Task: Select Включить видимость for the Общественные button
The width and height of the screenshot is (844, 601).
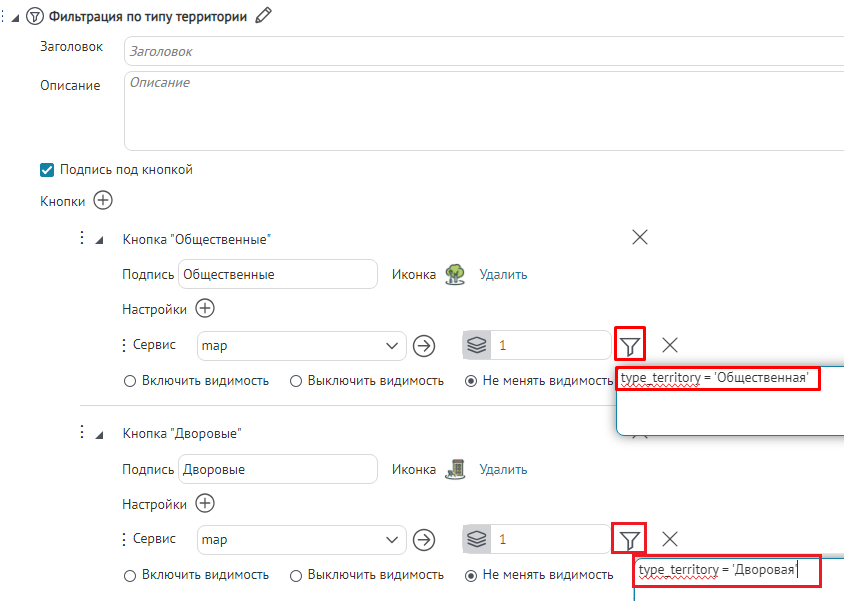Action: [x=129, y=381]
